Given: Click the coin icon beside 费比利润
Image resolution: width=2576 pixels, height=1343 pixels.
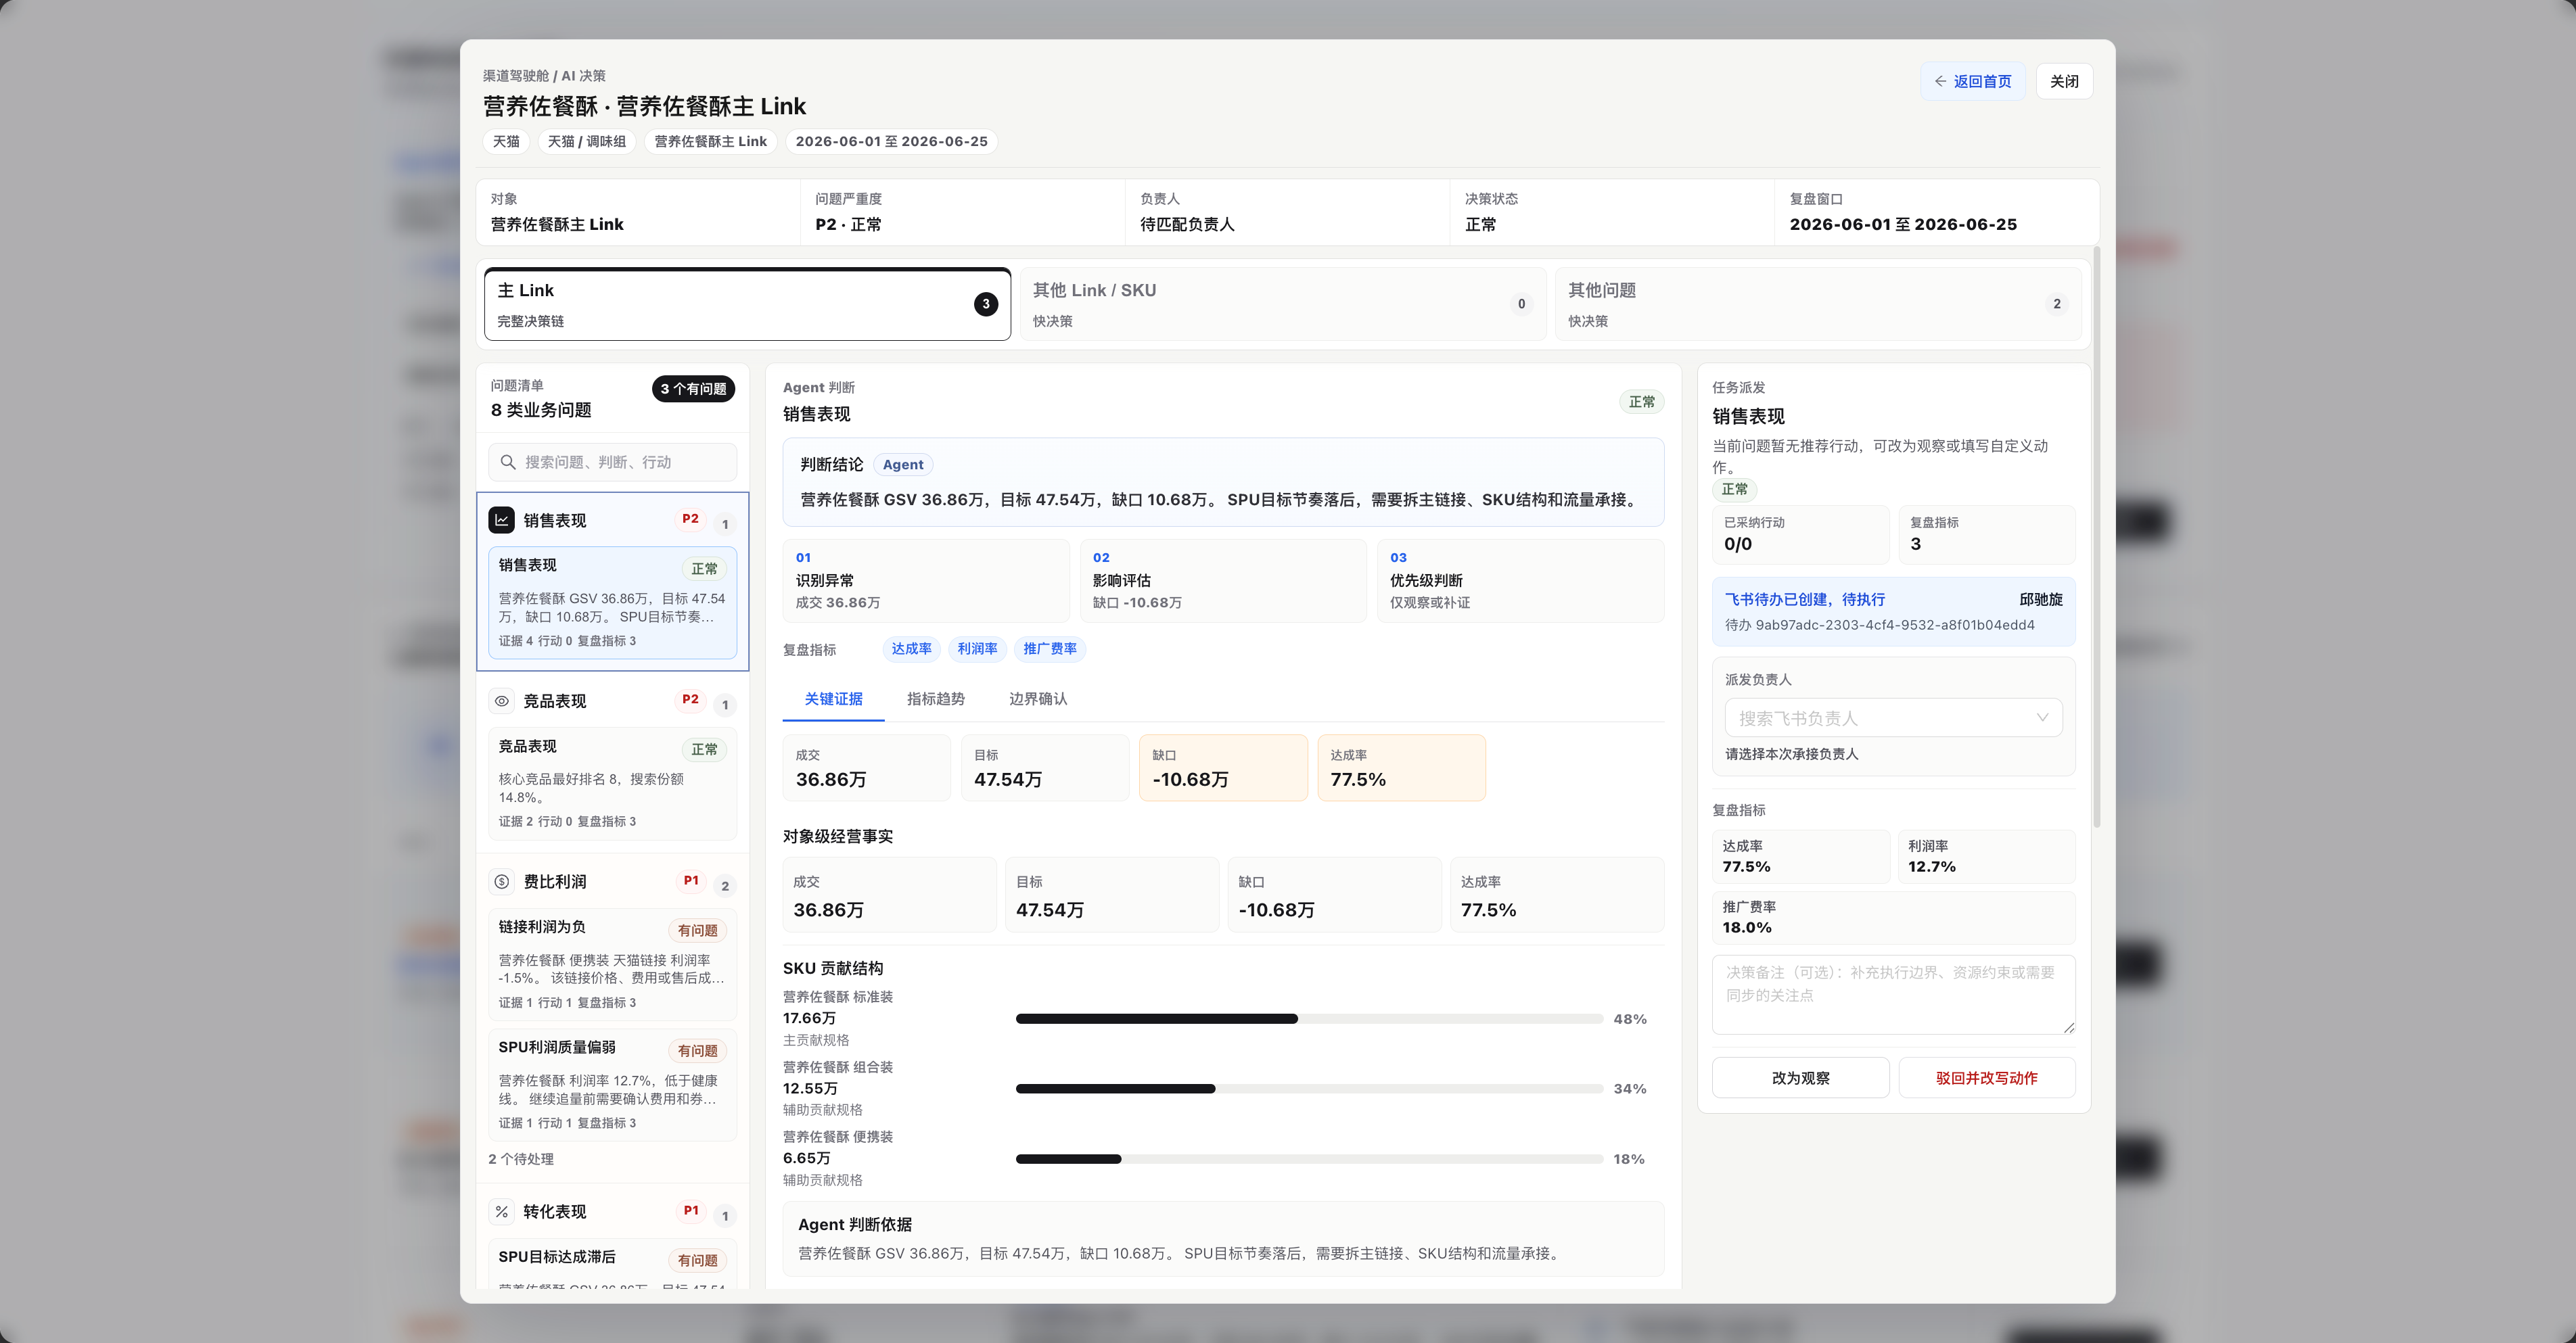Looking at the screenshot, I should click(501, 882).
